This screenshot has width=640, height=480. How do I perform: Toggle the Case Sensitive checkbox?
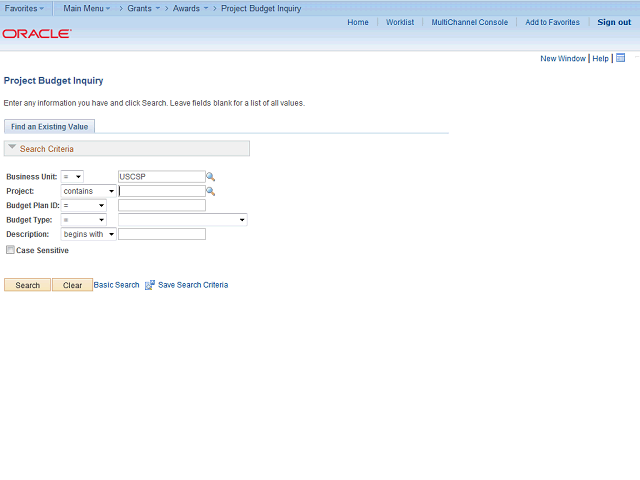[10, 250]
